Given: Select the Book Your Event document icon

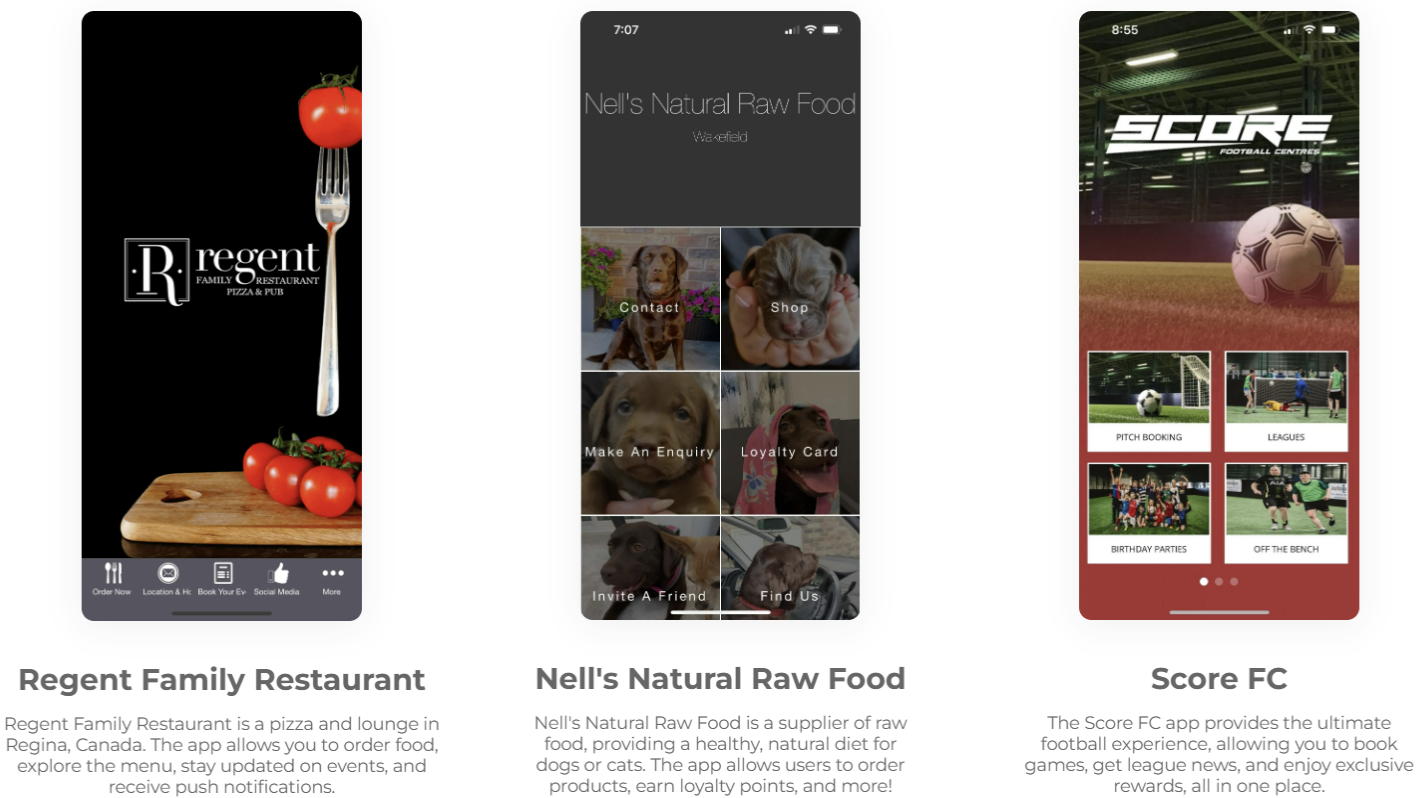Looking at the screenshot, I should click(223, 573).
